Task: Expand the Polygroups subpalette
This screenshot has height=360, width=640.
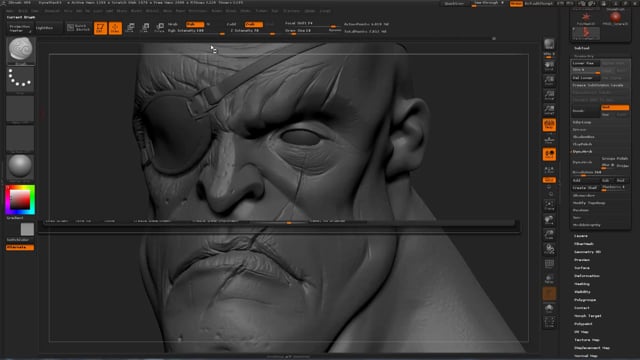Action: [x=585, y=300]
